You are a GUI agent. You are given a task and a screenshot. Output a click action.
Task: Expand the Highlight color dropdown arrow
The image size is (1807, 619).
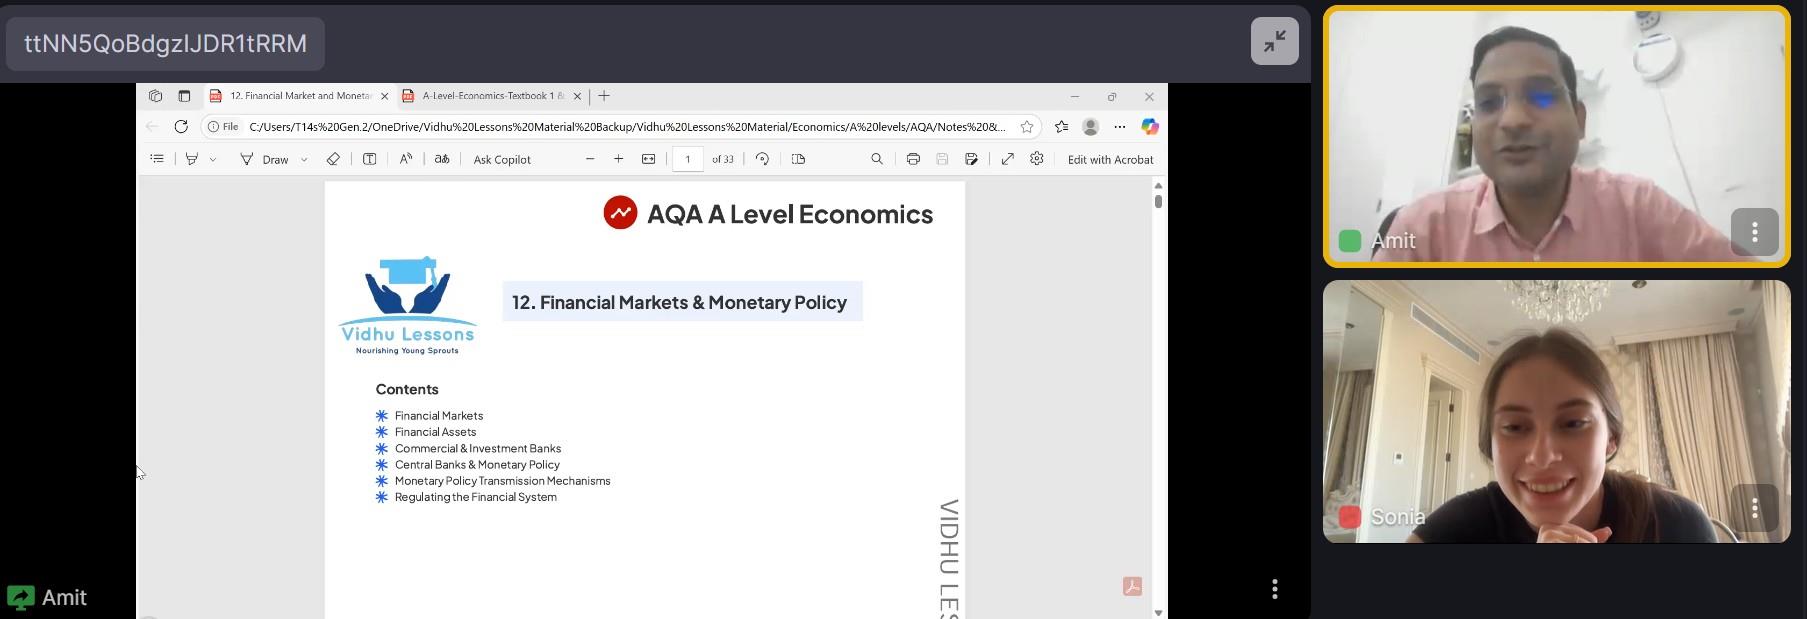coord(213,160)
